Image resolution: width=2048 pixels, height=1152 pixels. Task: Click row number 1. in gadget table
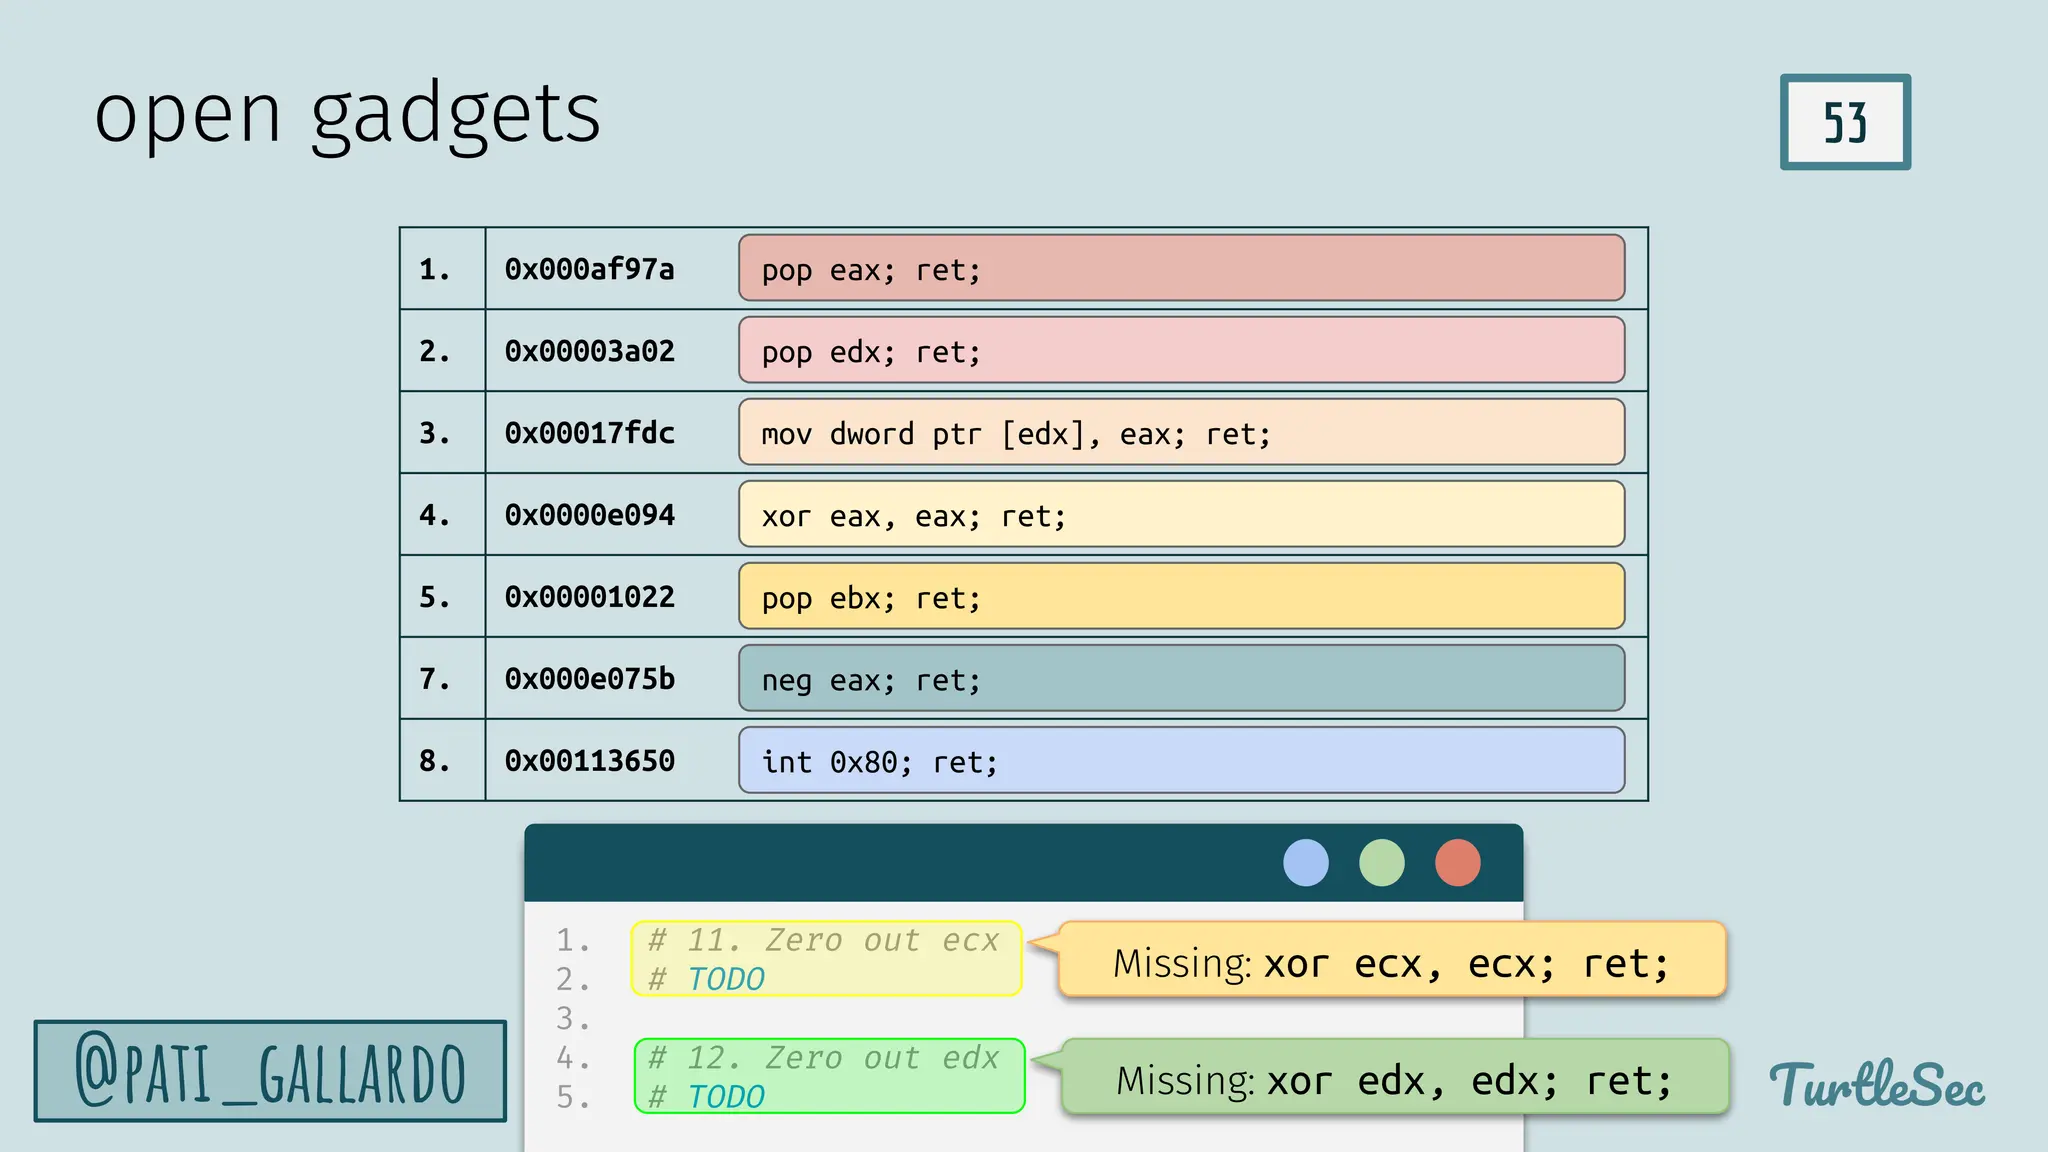coord(435,269)
